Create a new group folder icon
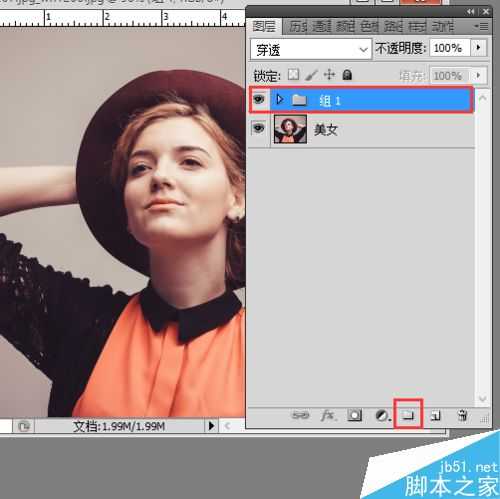 click(x=408, y=415)
